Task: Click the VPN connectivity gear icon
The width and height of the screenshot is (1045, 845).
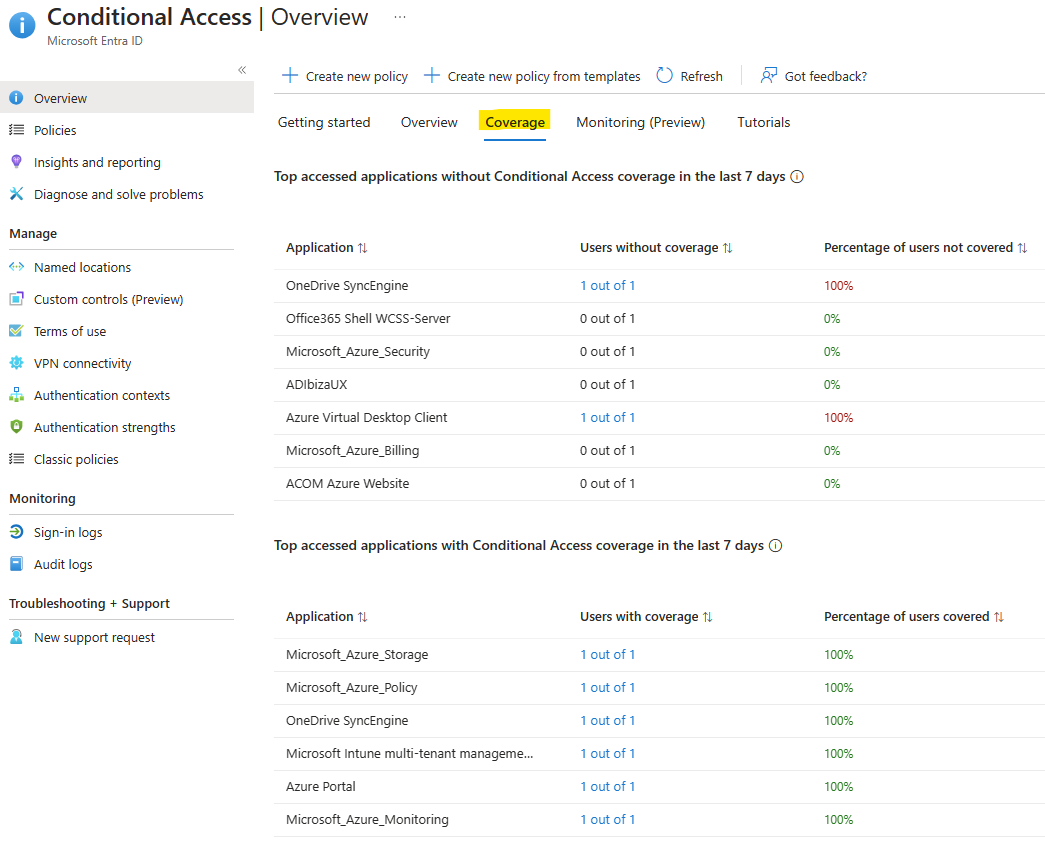Action: tap(17, 363)
